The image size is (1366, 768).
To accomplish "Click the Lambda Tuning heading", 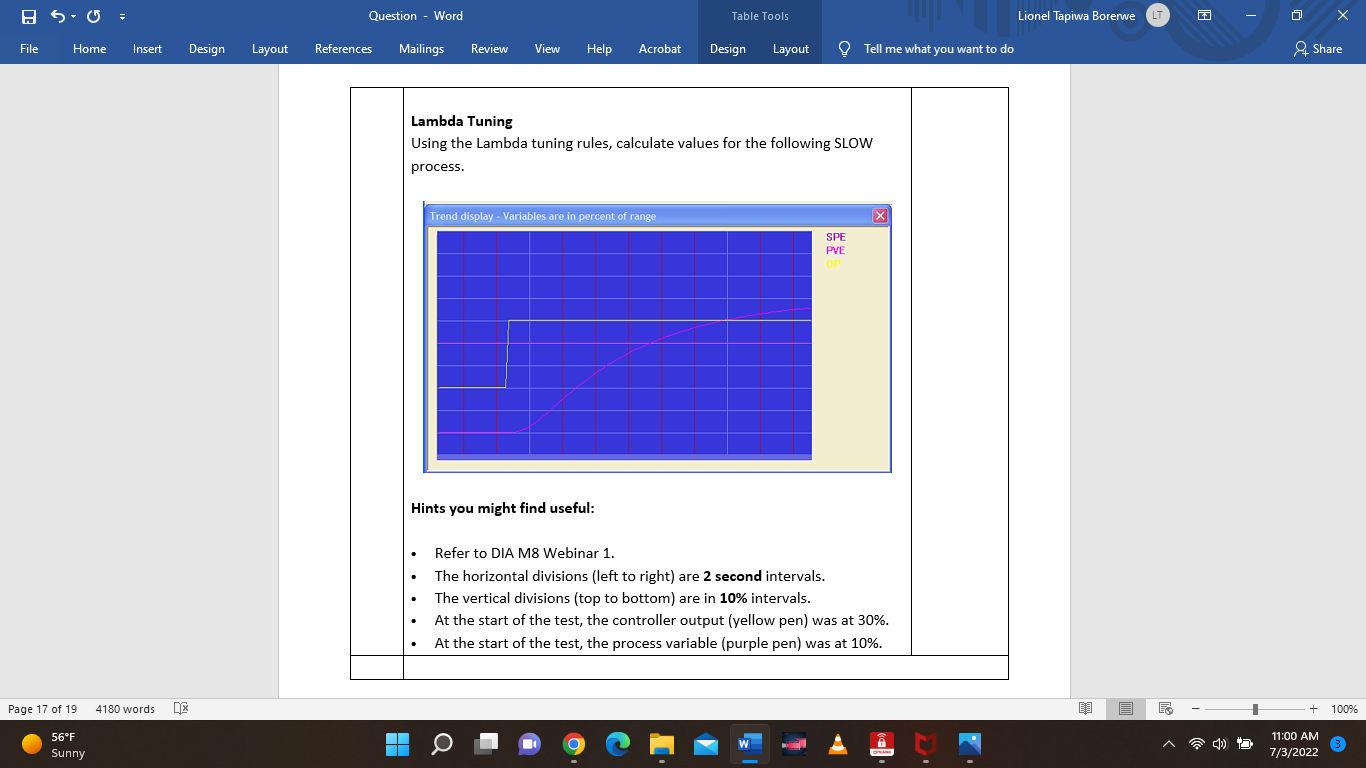I will click(x=462, y=121).
